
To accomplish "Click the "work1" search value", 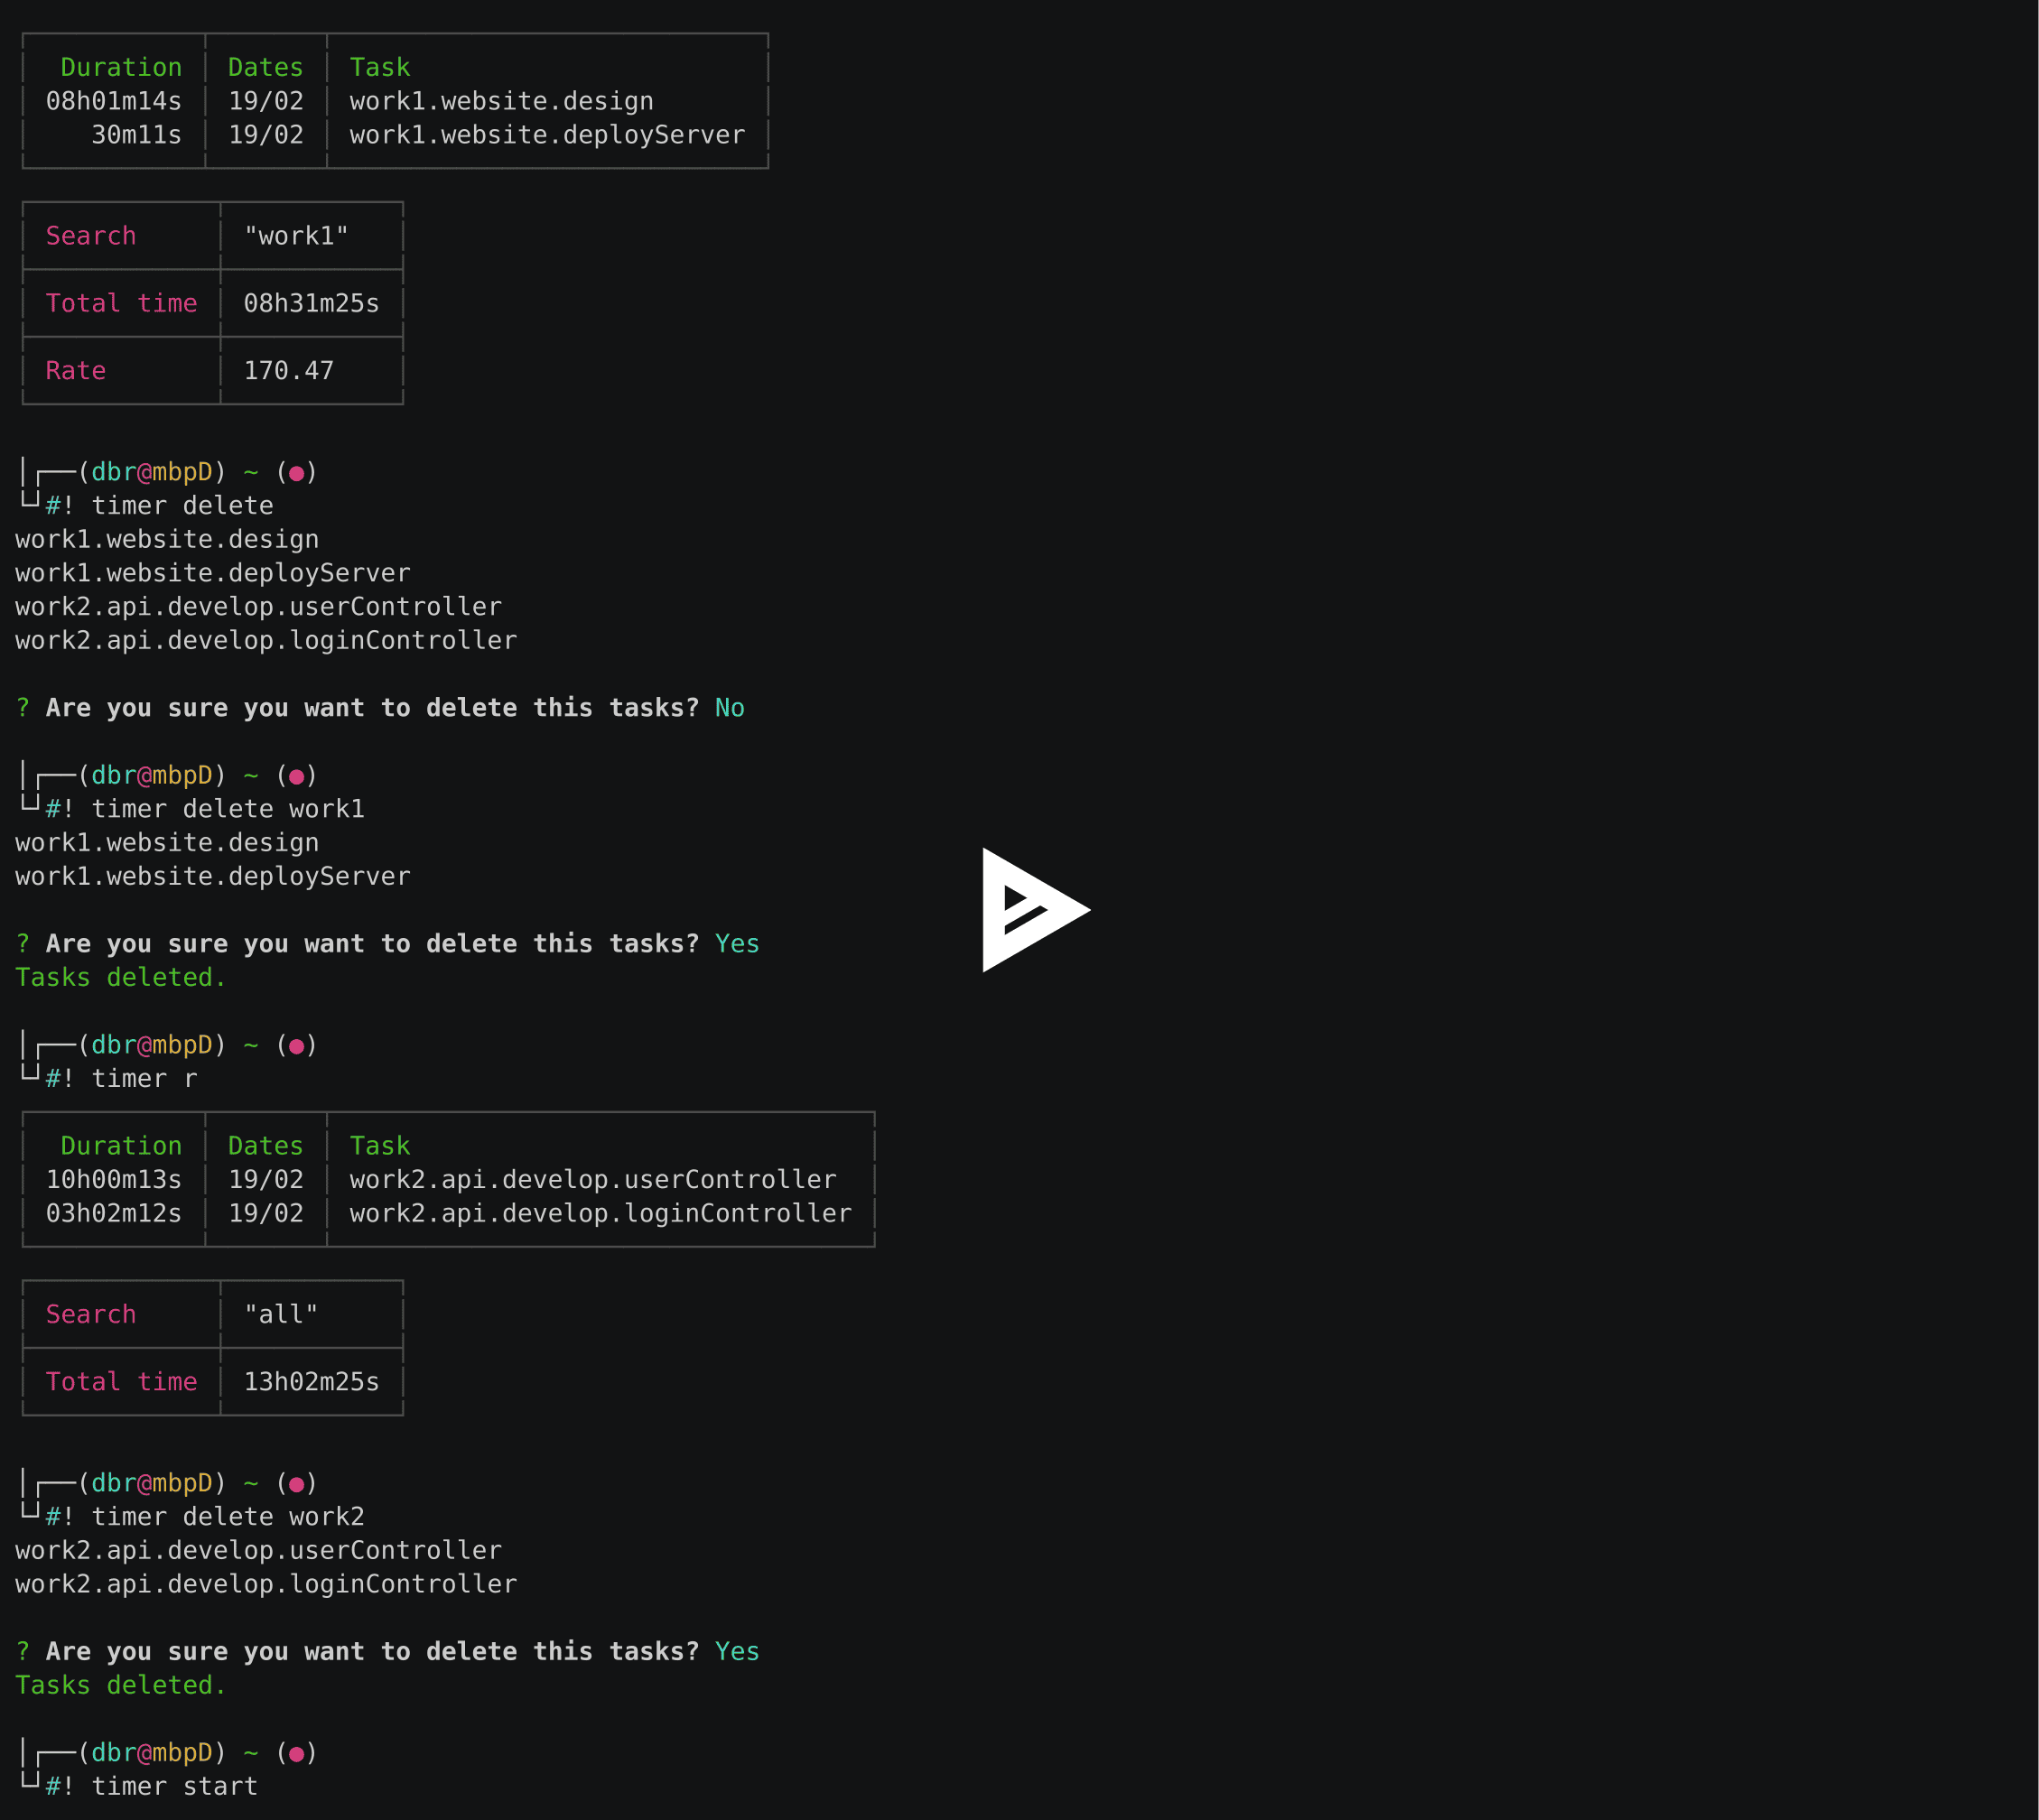I will tap(296, 236).
